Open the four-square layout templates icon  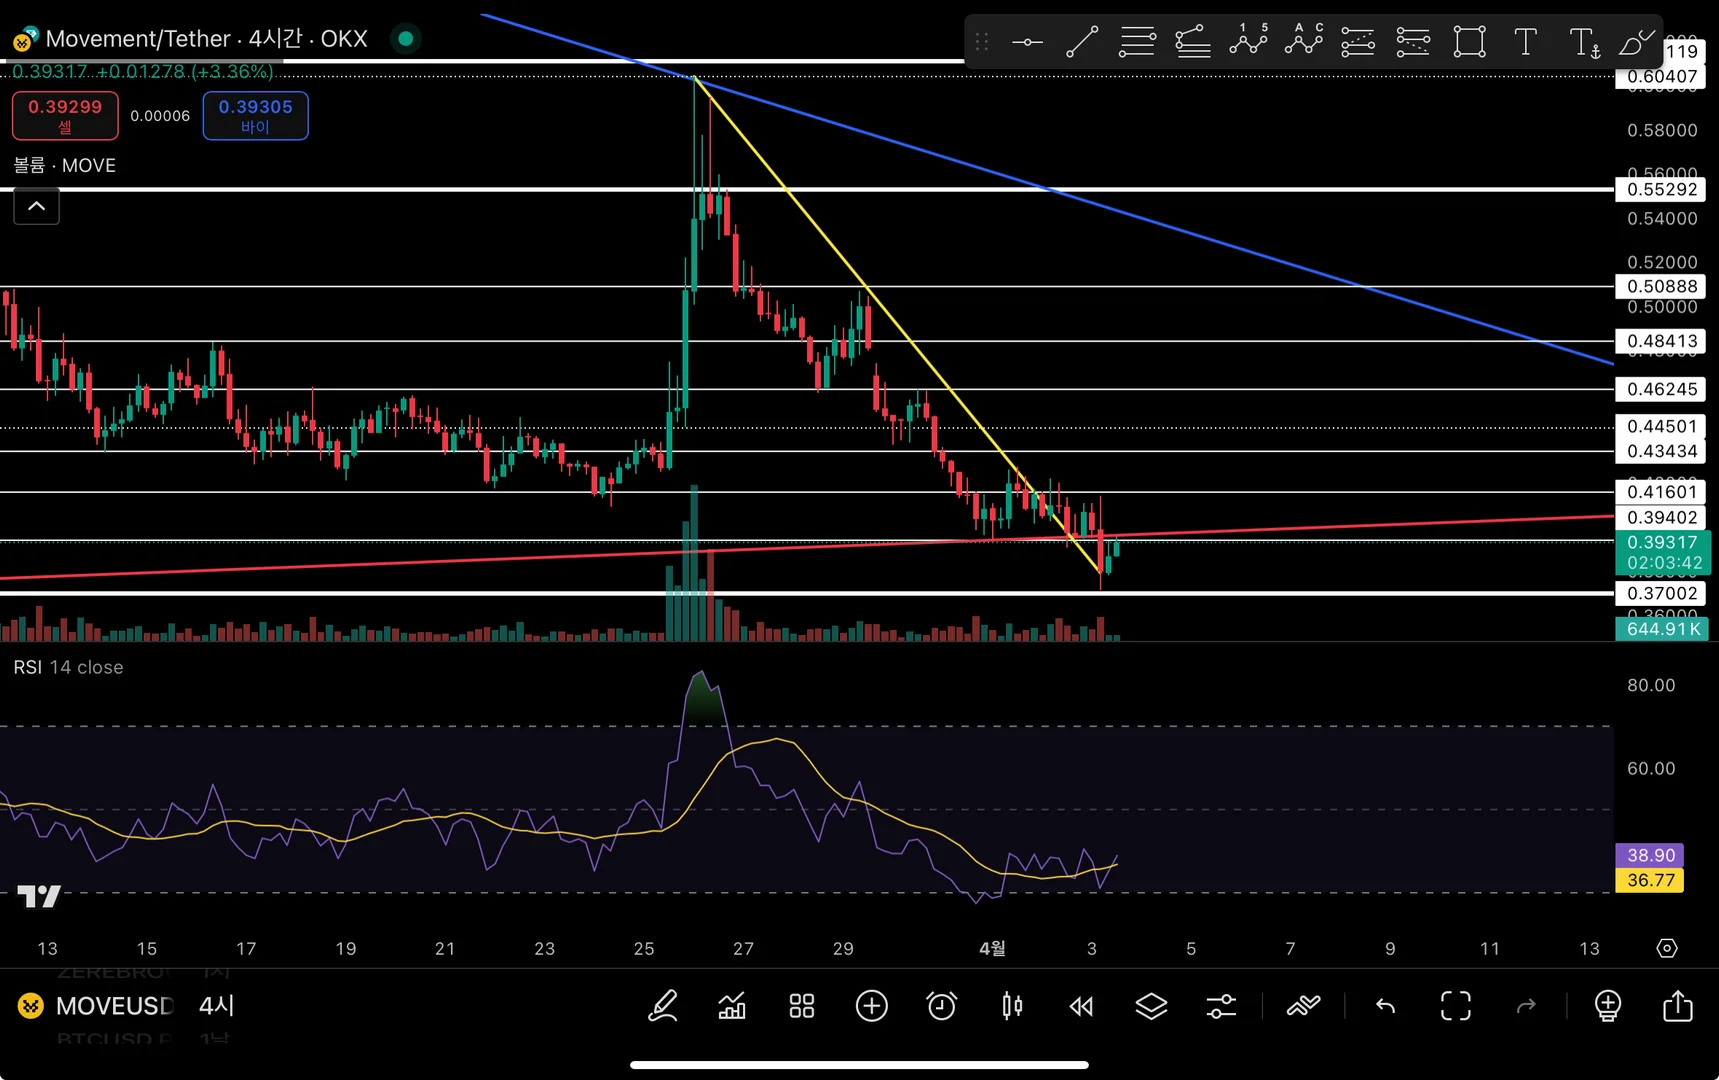pyautogui.click(x=802, y=1006)
